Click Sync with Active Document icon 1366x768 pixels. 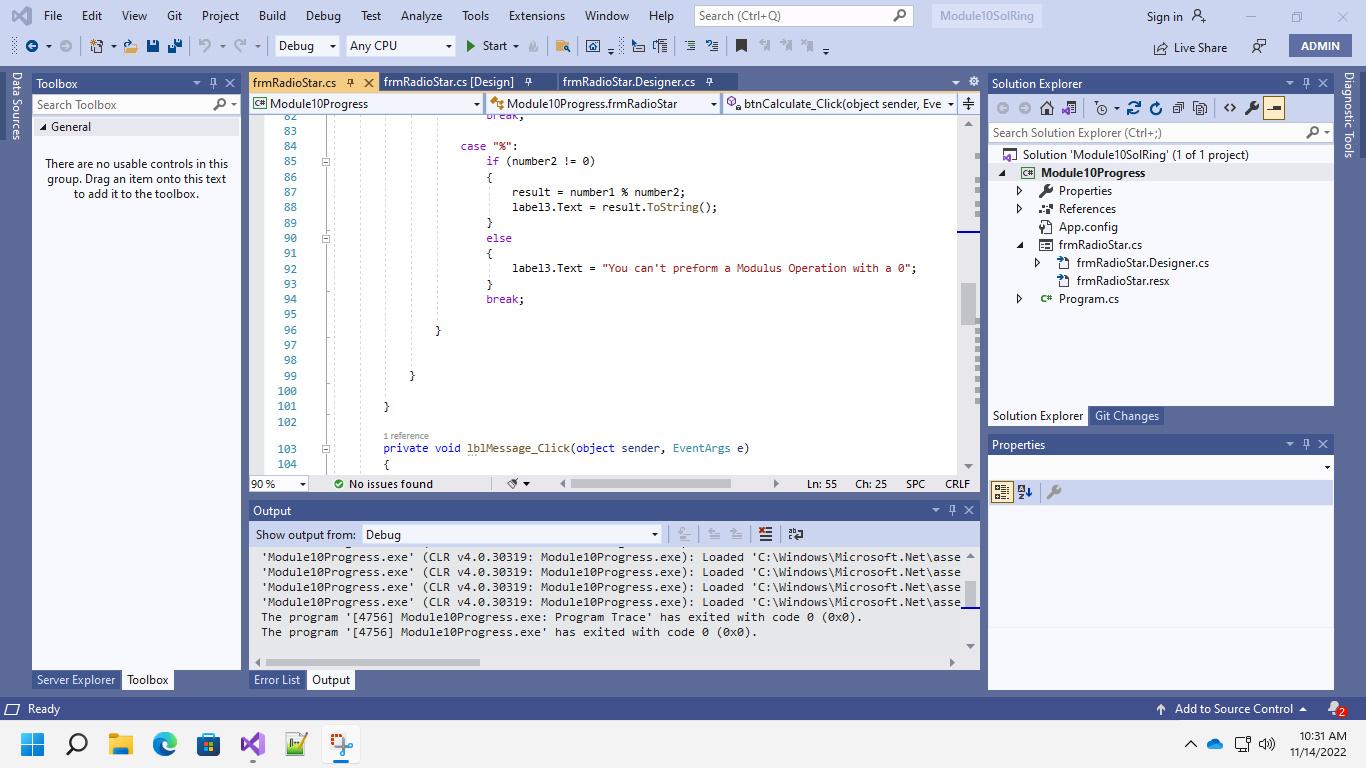click(x=1134, y=108)
